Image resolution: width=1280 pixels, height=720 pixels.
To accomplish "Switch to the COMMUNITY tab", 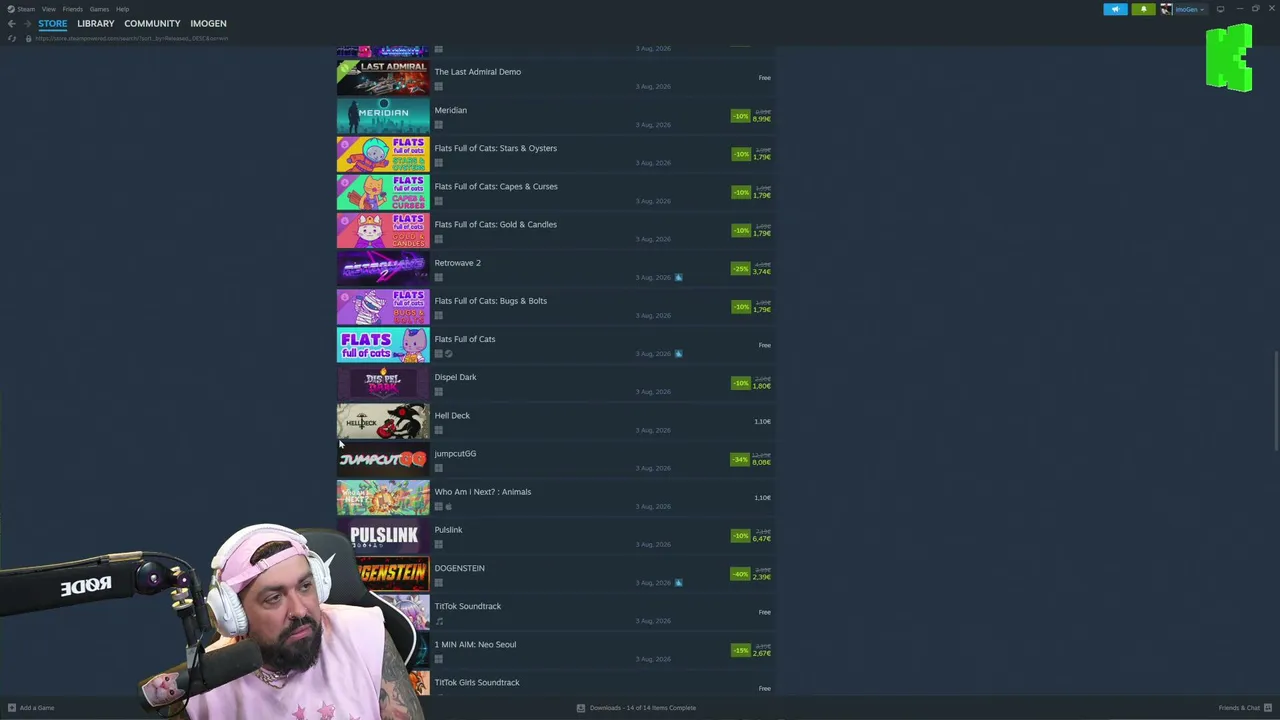I will coord(152,23).
